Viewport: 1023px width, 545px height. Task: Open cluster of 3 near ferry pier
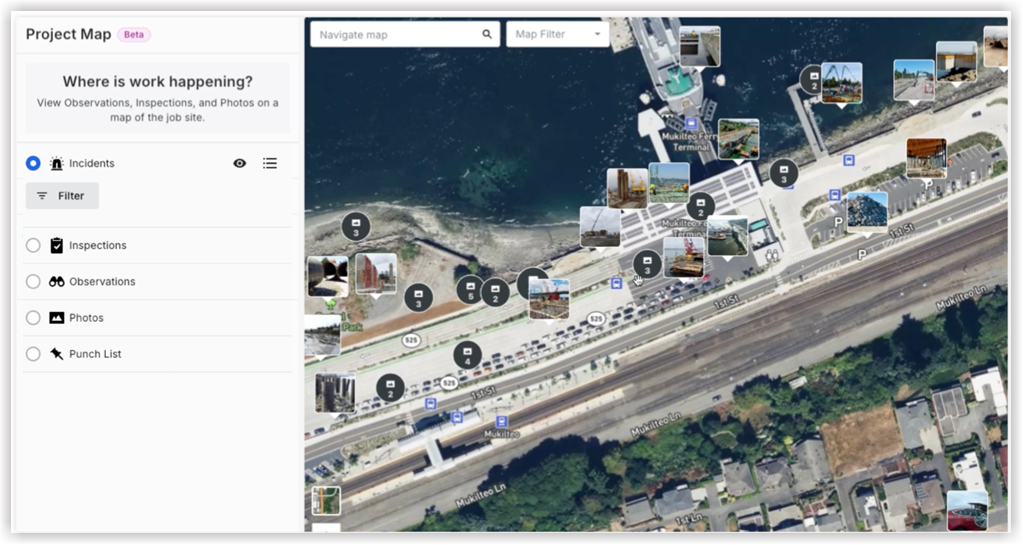[784, 173]
